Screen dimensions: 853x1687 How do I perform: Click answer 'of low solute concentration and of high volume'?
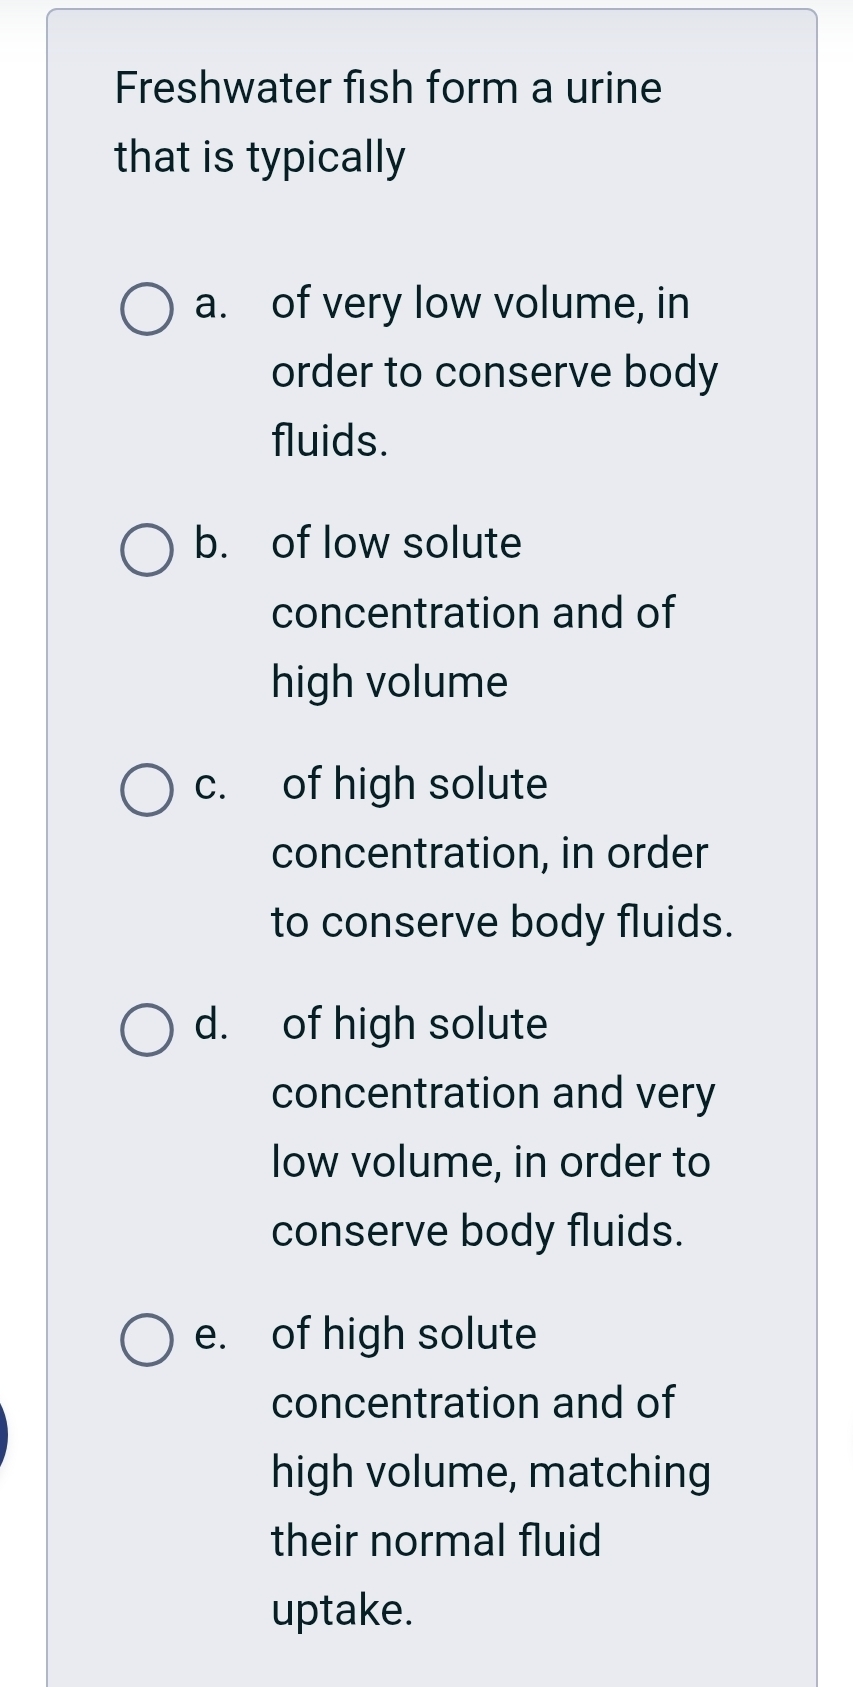tap(473, 613)
